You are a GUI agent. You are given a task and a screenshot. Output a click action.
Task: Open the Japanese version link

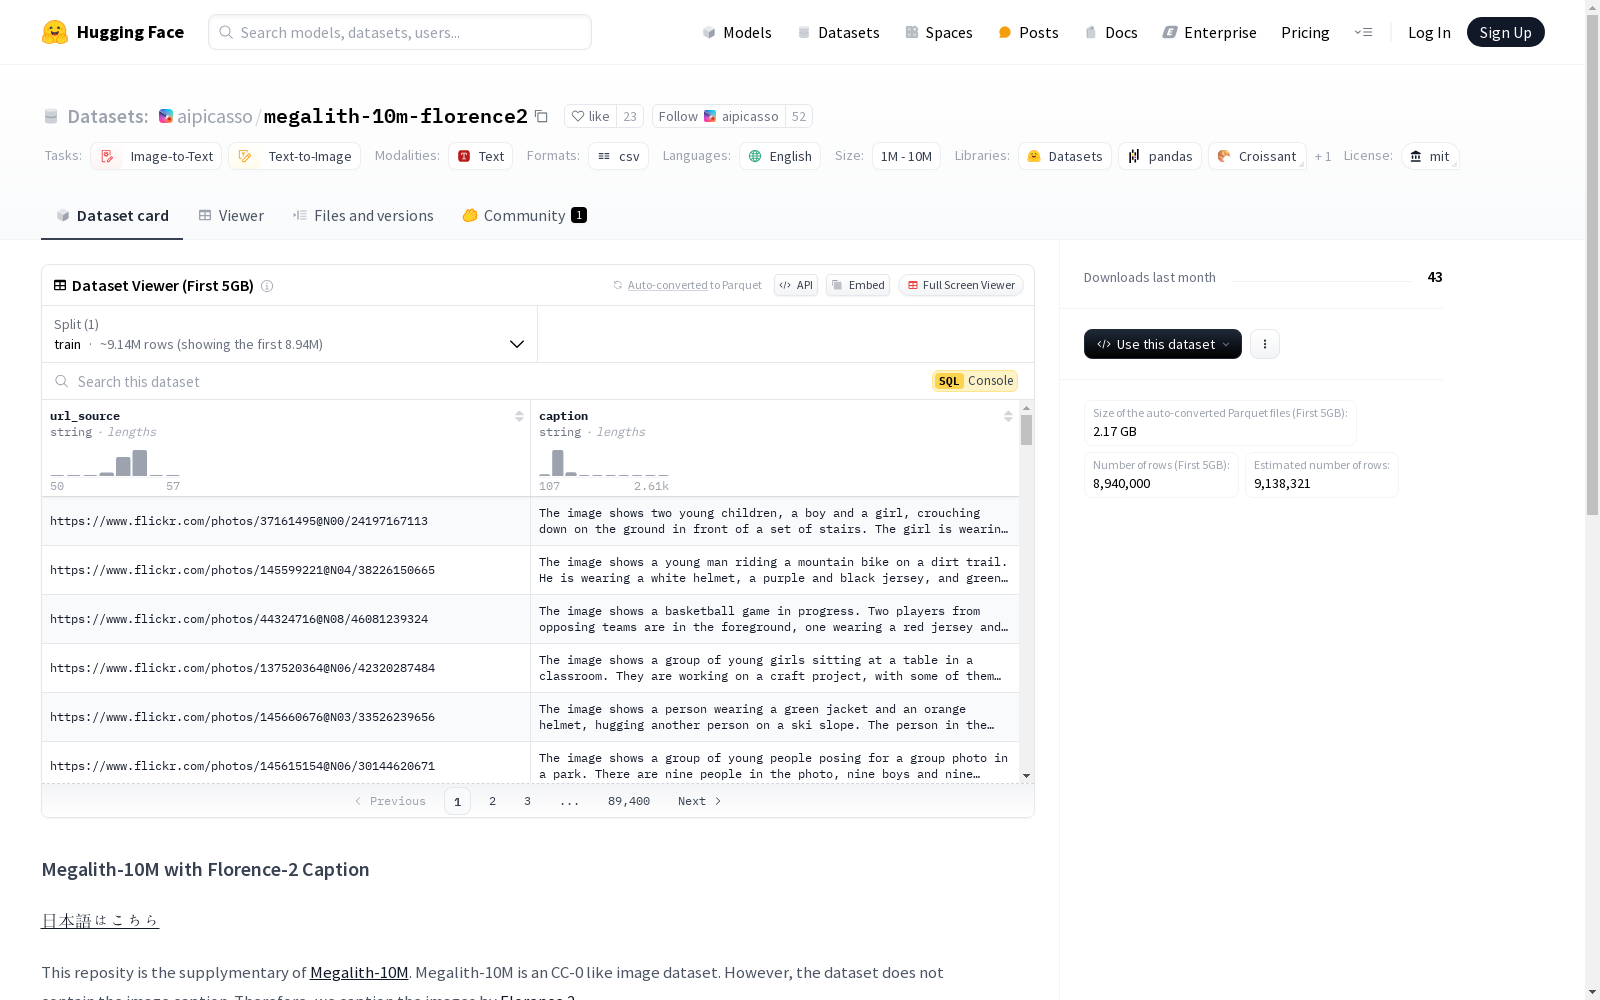100,920
